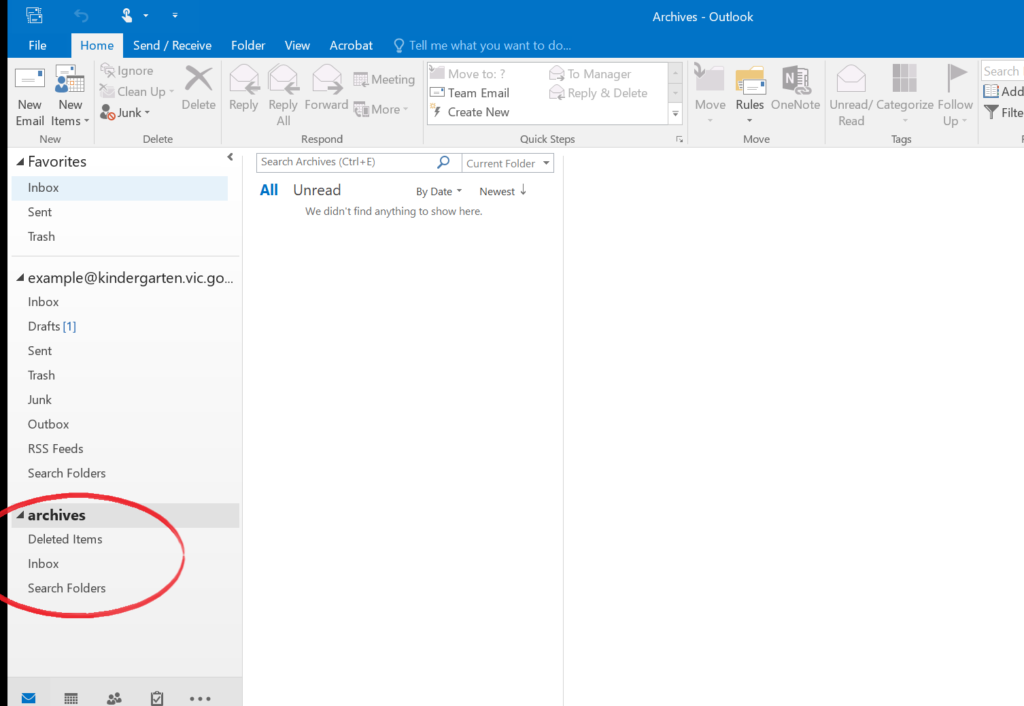Click the Send/Receive All Folders quick access icon
This screenshot has height=706, width=1024.
pyautogui.click(x=34, y=14)
